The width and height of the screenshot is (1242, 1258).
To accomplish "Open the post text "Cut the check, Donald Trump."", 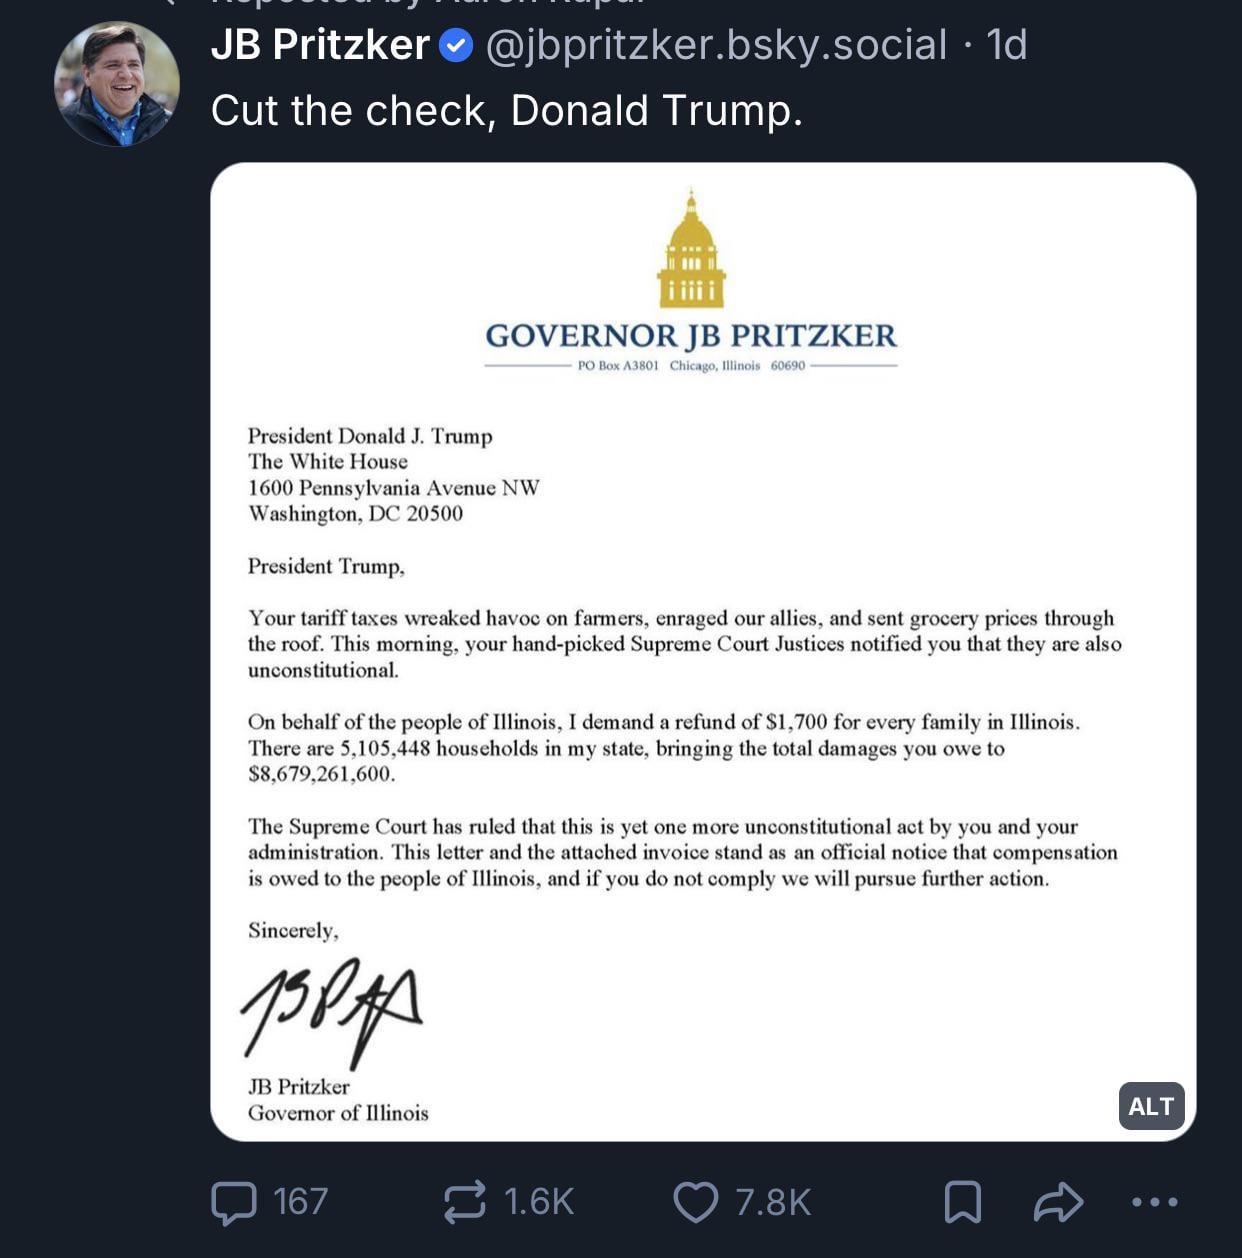I will click(507, 111).
